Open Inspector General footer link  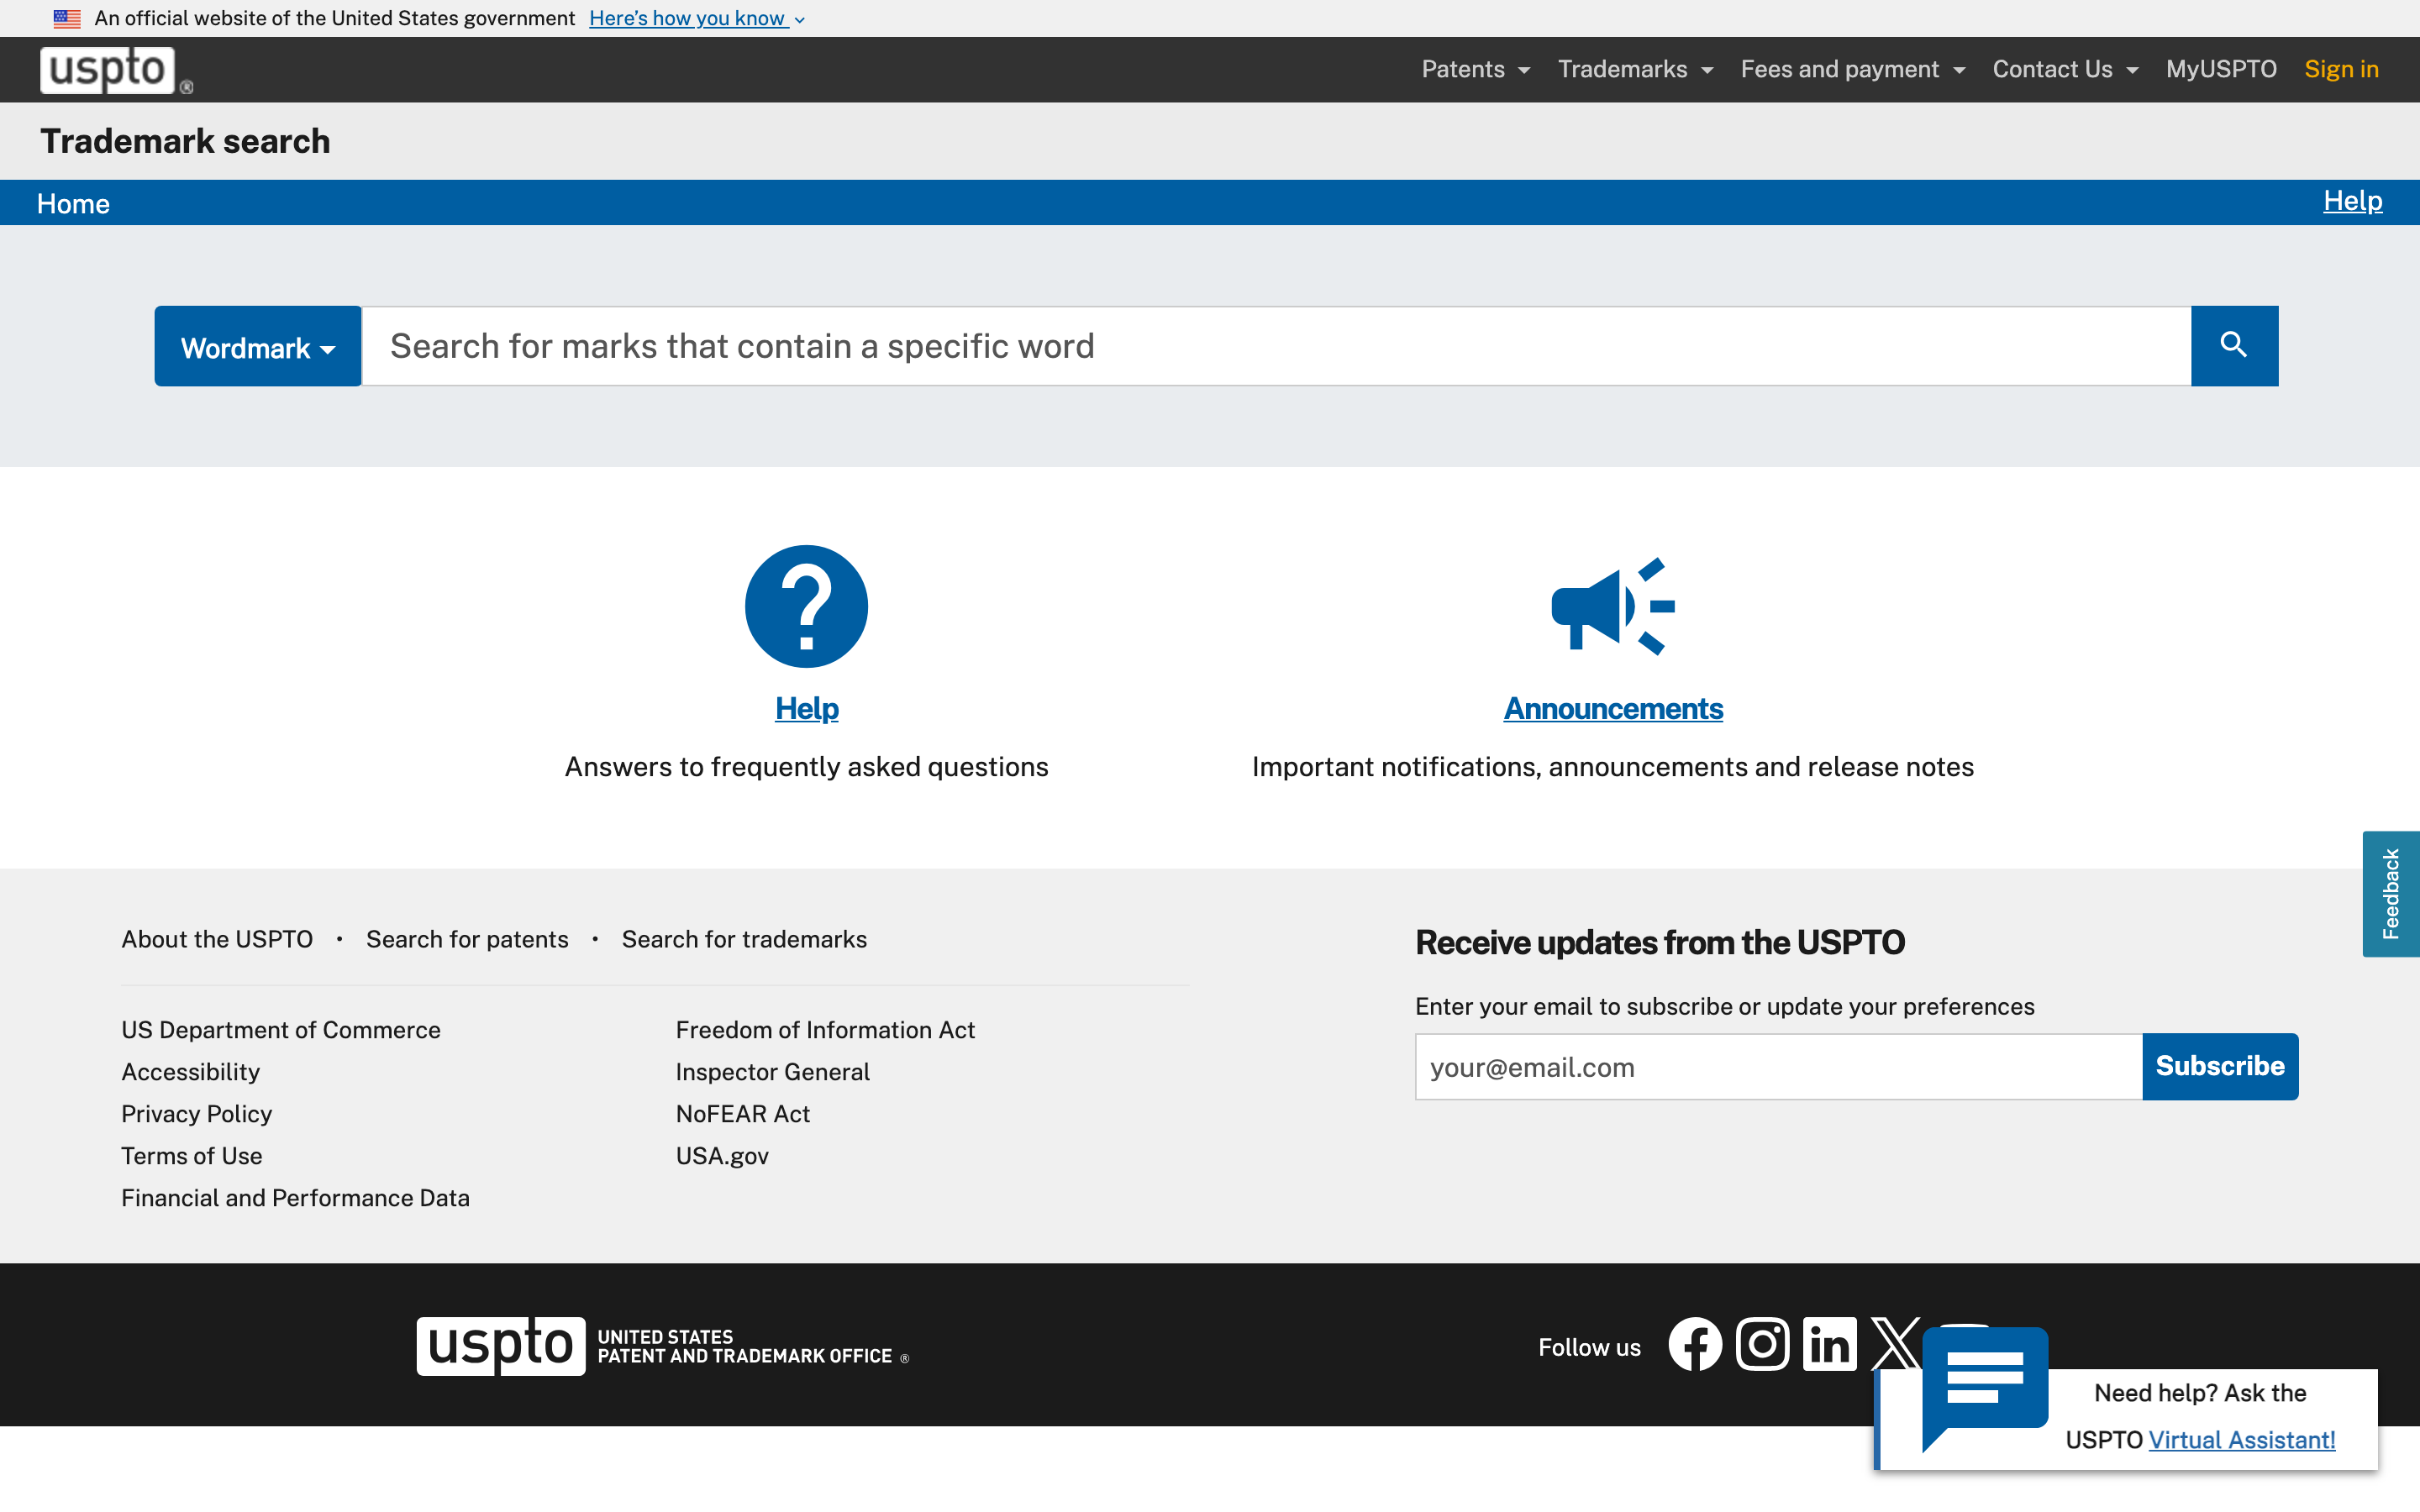point(772,1072)
